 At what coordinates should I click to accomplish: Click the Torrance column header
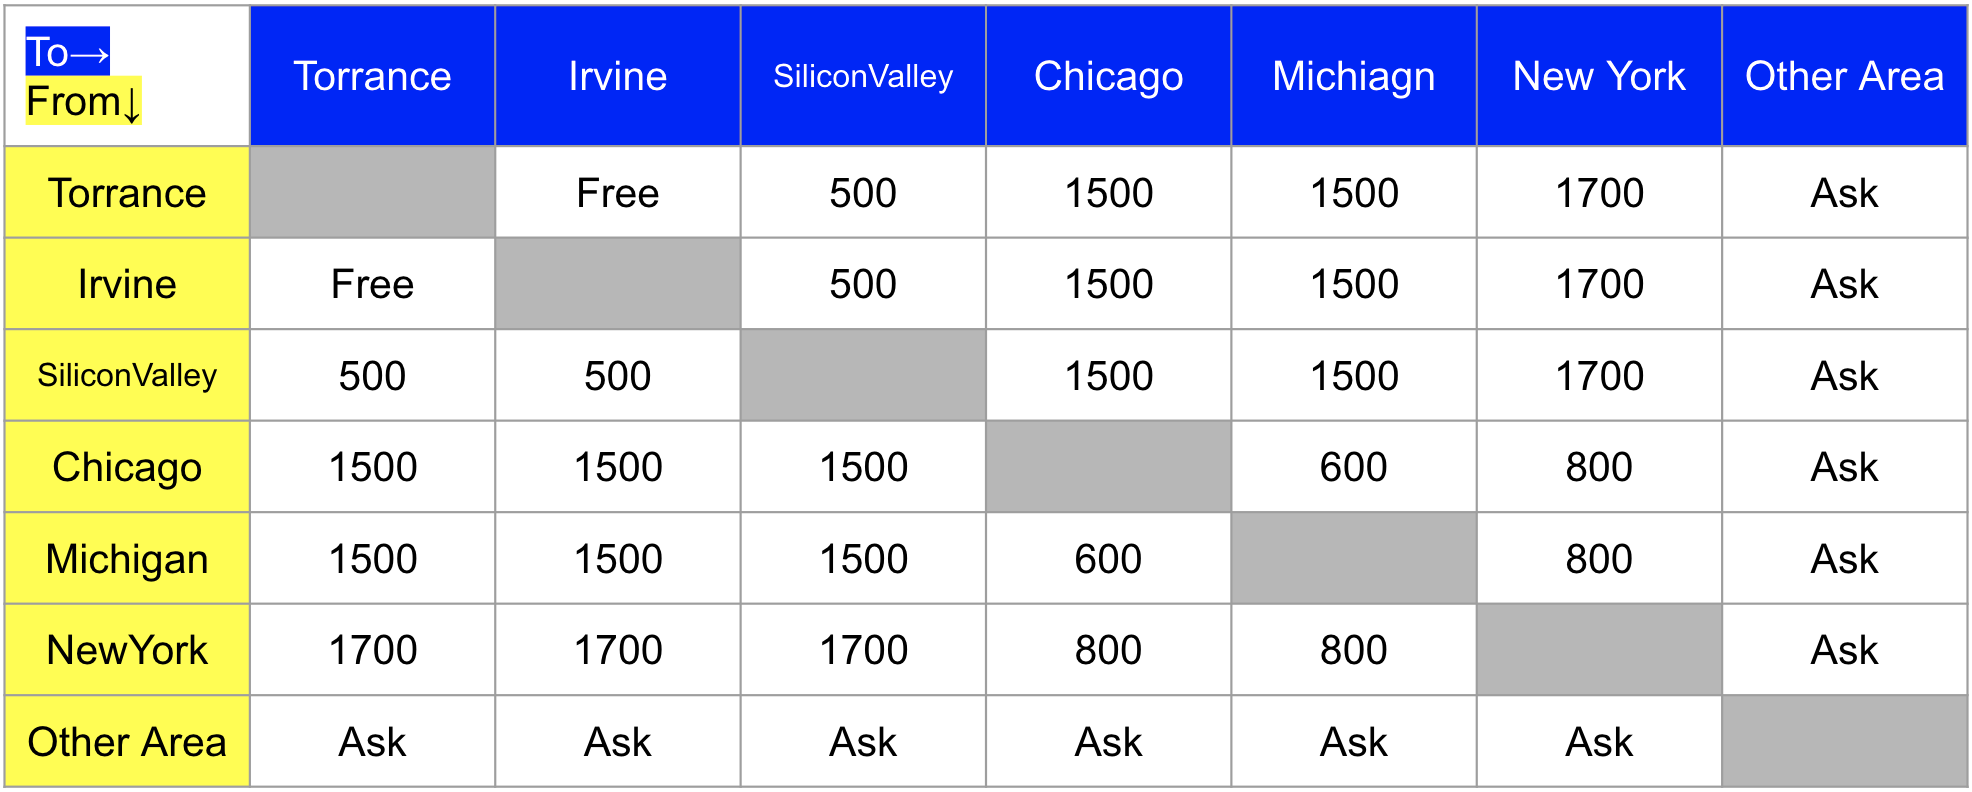point(372,76)
